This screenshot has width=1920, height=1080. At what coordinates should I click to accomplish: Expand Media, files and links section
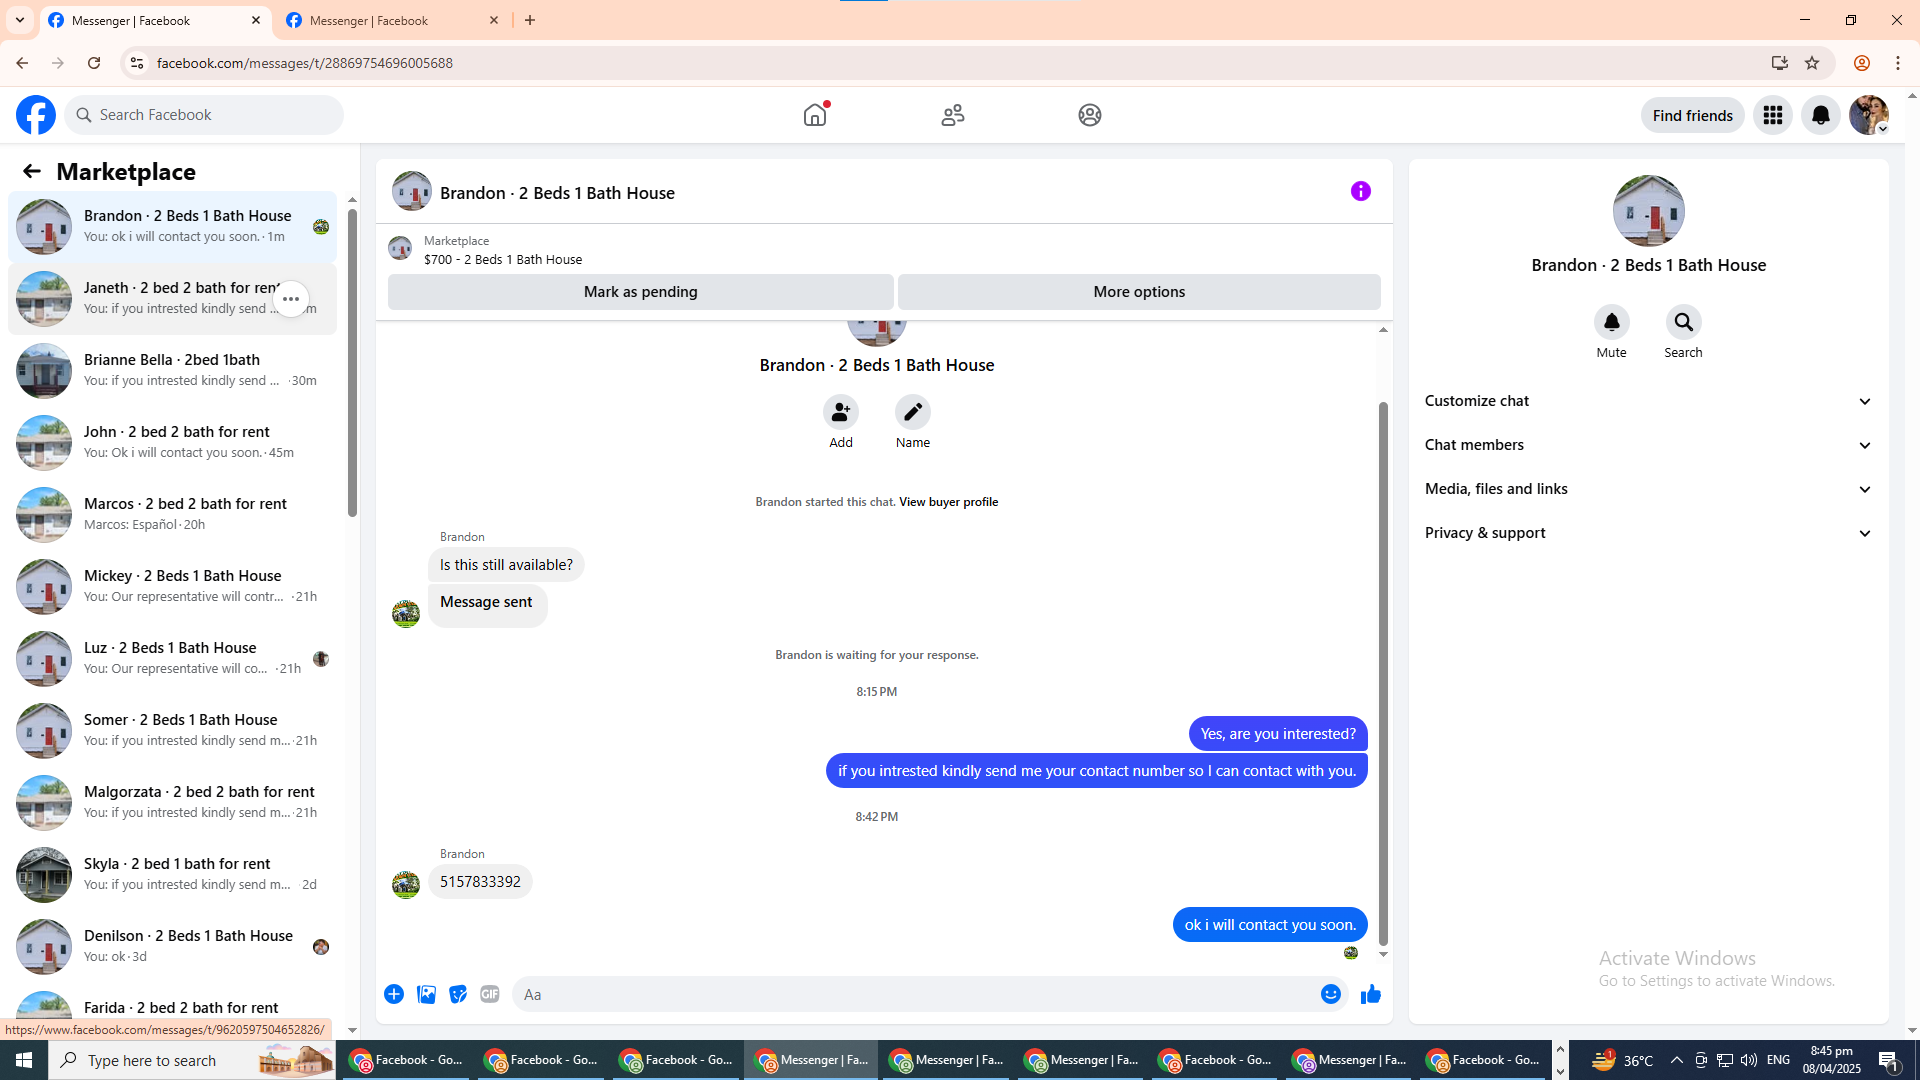click(1647, 489)
